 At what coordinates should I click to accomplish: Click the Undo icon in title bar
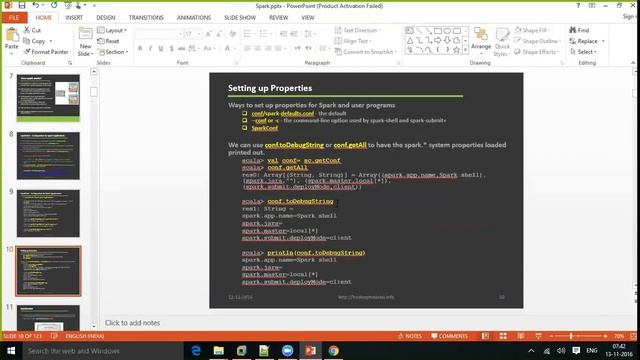point(36,5)
